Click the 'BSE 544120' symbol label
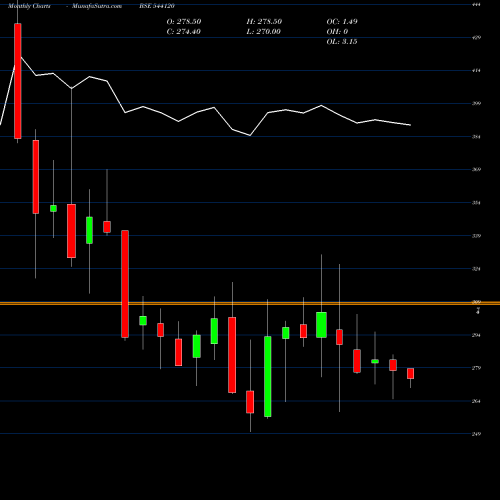This screenshot has width=500, height=500. point(157,6)
